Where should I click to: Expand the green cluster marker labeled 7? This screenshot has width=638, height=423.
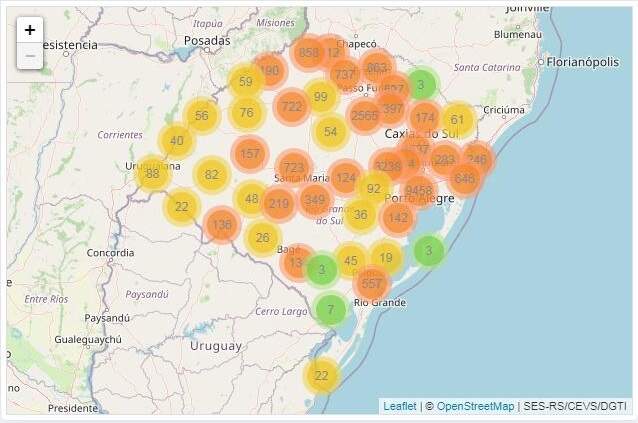(330, 310)
